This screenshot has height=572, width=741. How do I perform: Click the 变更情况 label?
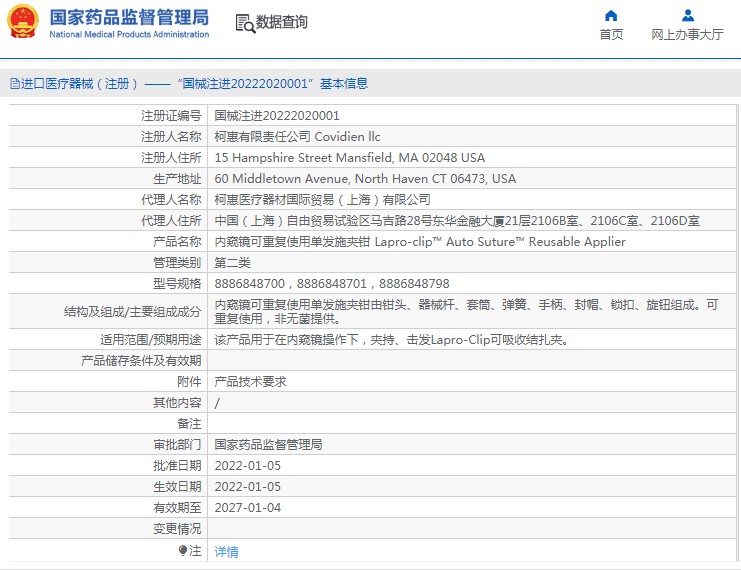point(177,529)
